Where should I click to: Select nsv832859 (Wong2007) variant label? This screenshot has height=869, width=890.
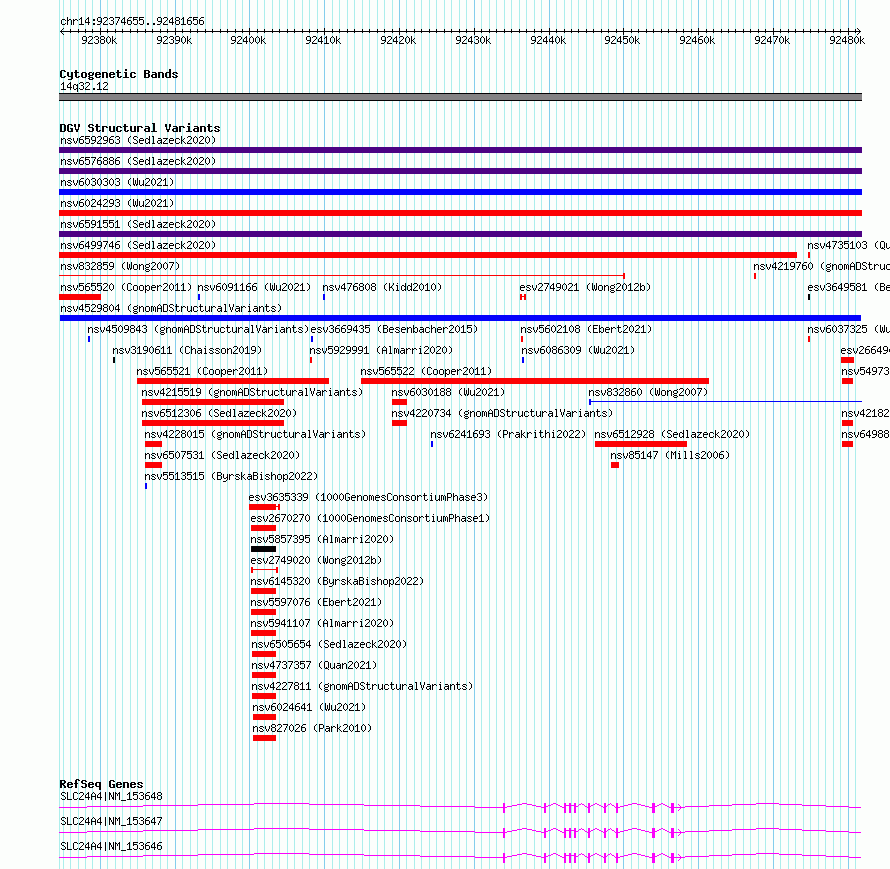(x=120, y=266)
